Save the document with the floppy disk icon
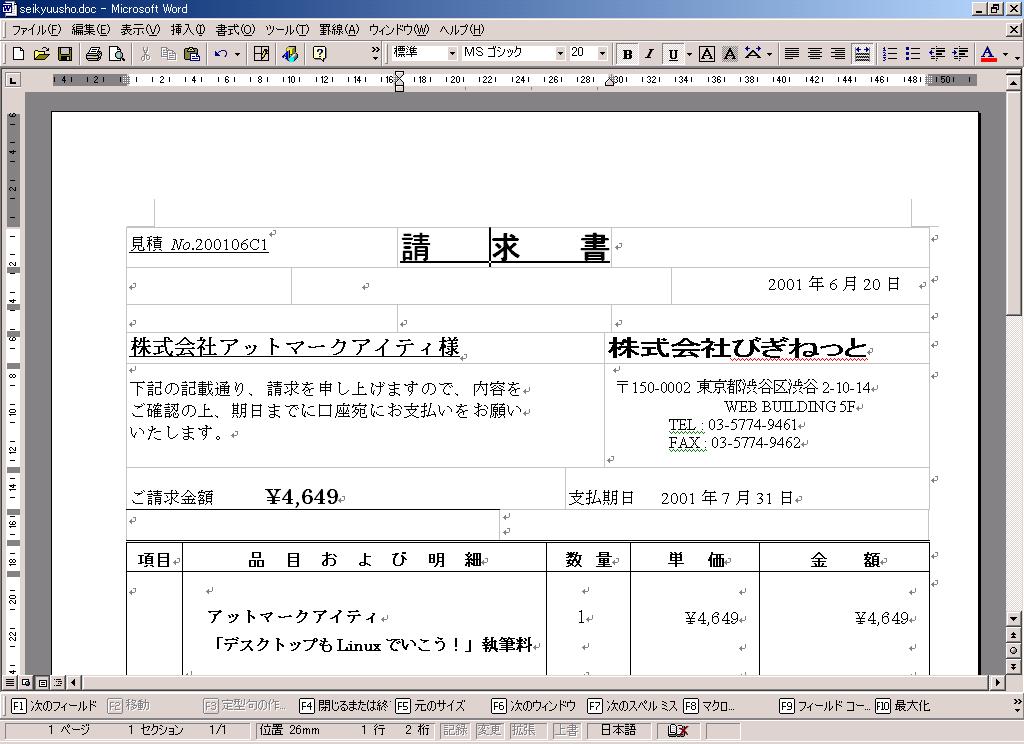Viewport: 1024px width, 744px height. [65, 54]
